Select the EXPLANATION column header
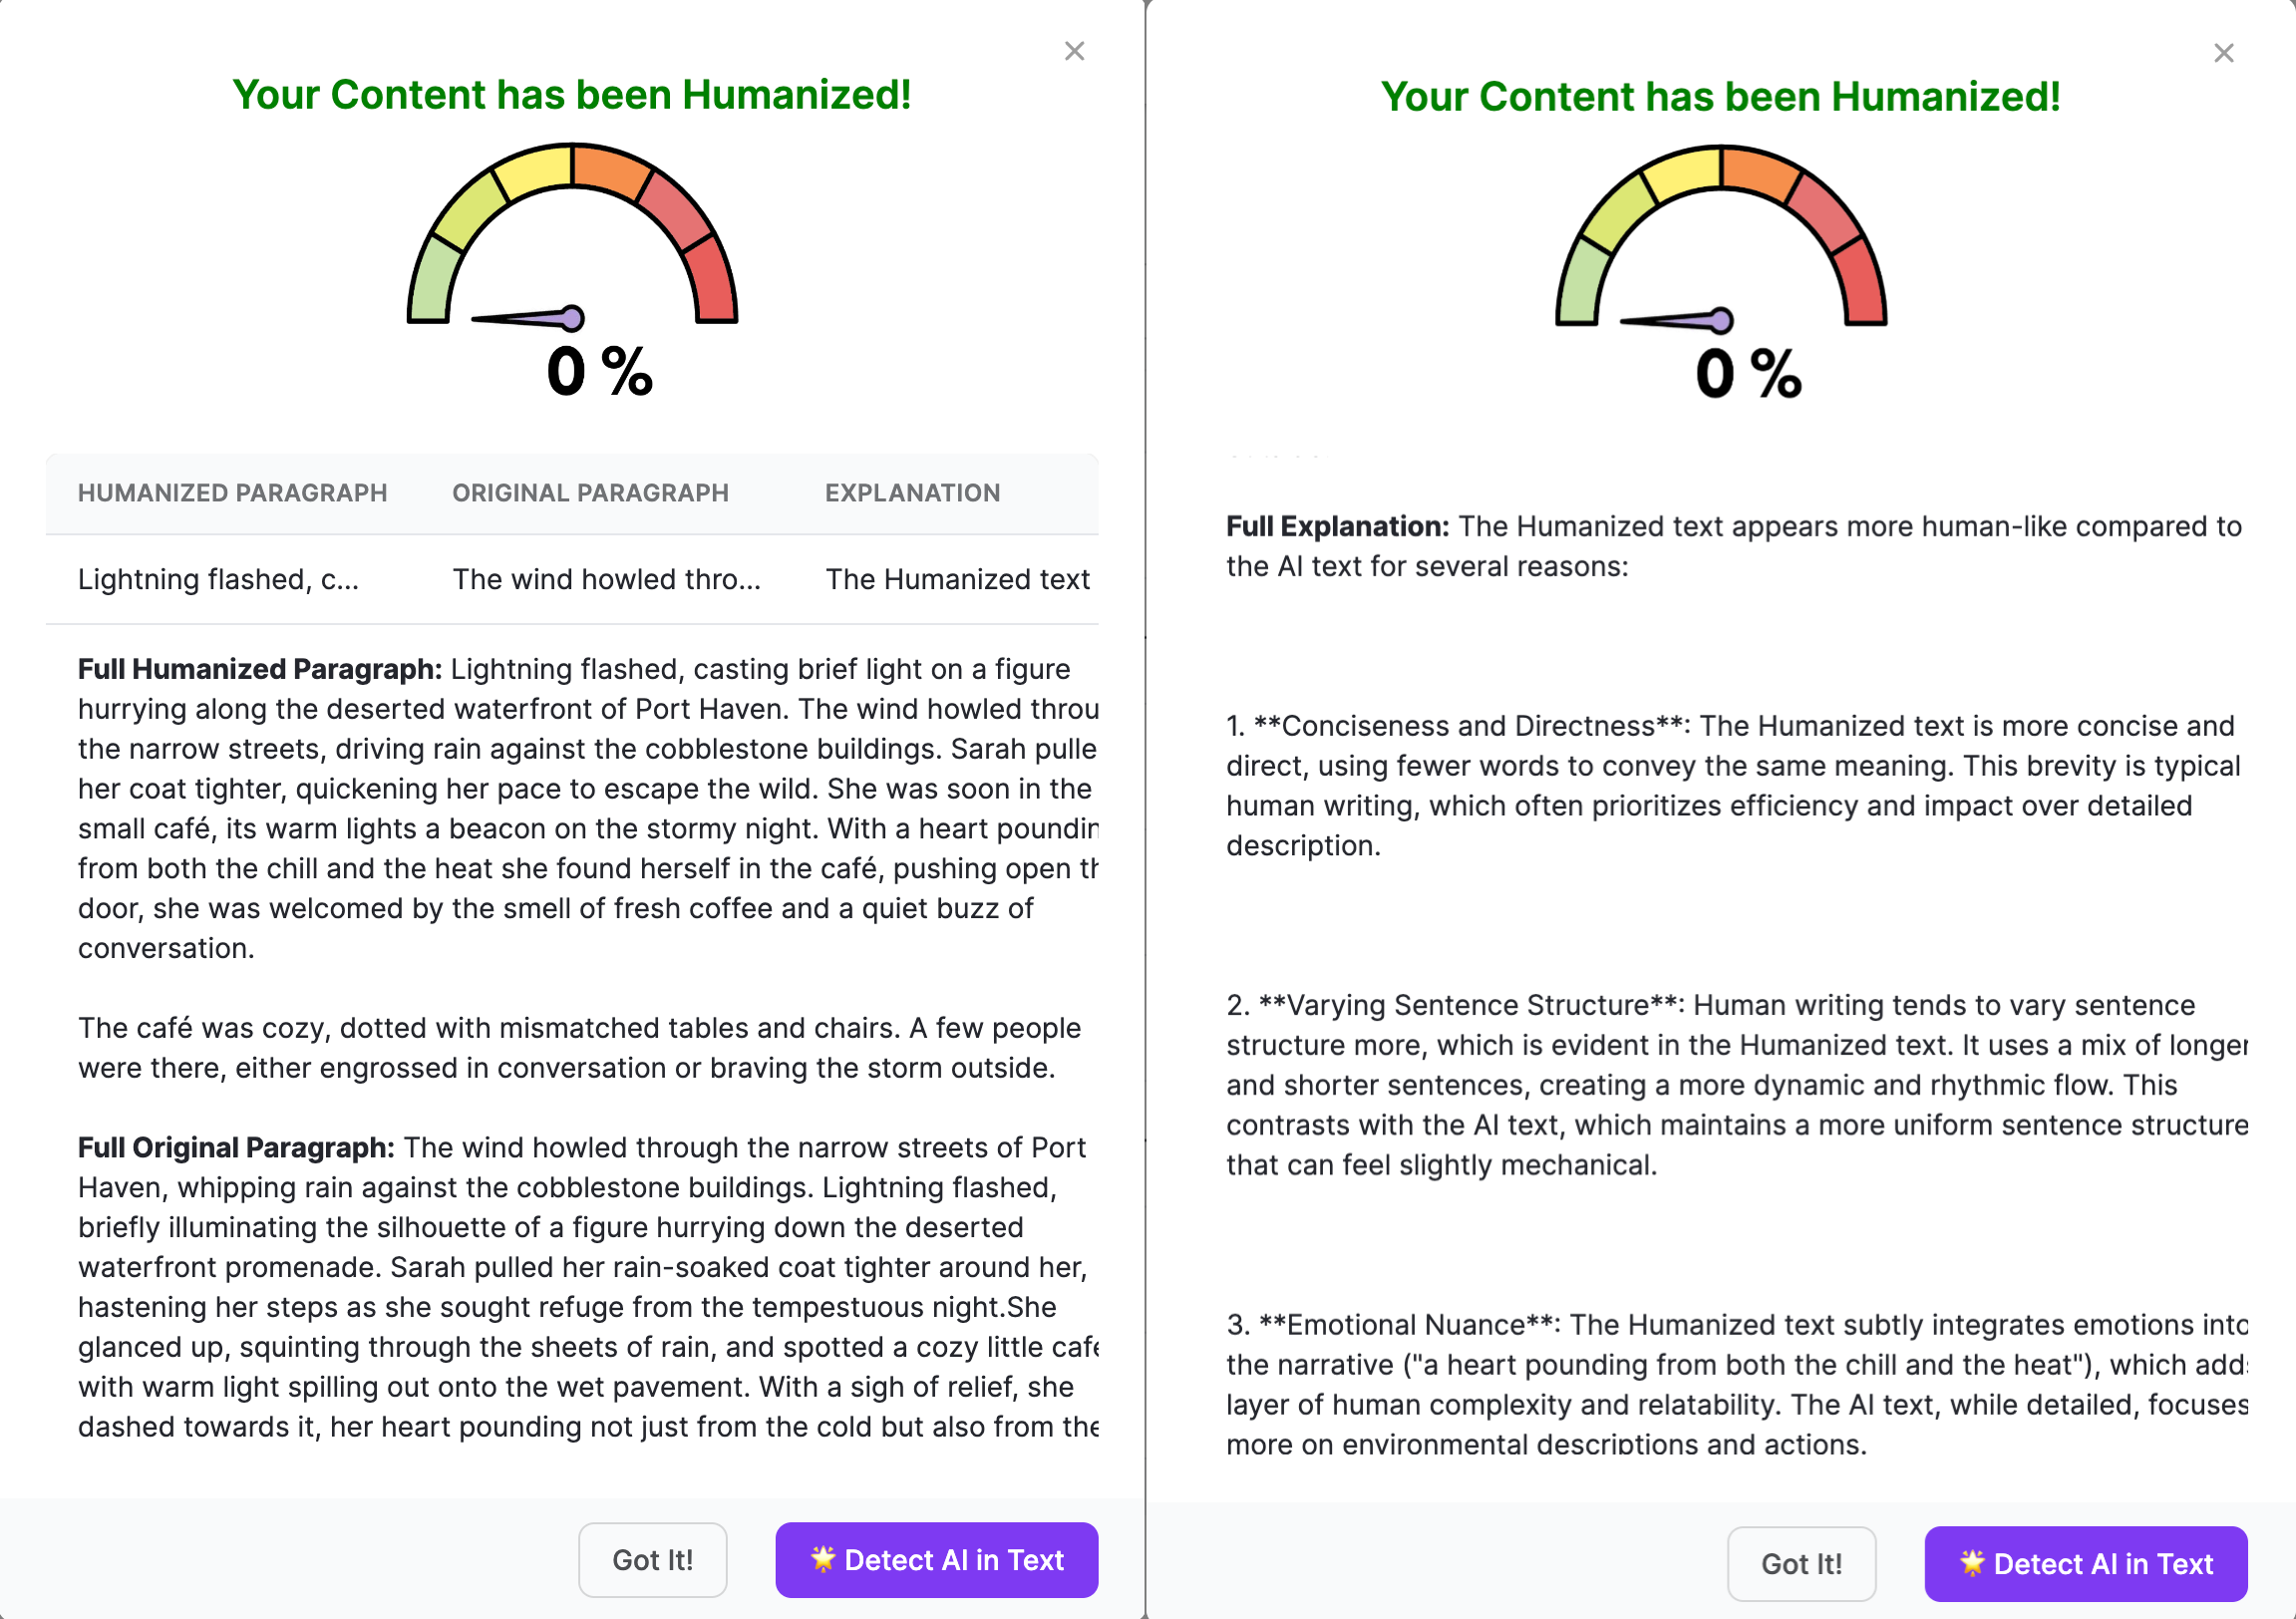The image size is (2296, 1619). coord(912,492)
